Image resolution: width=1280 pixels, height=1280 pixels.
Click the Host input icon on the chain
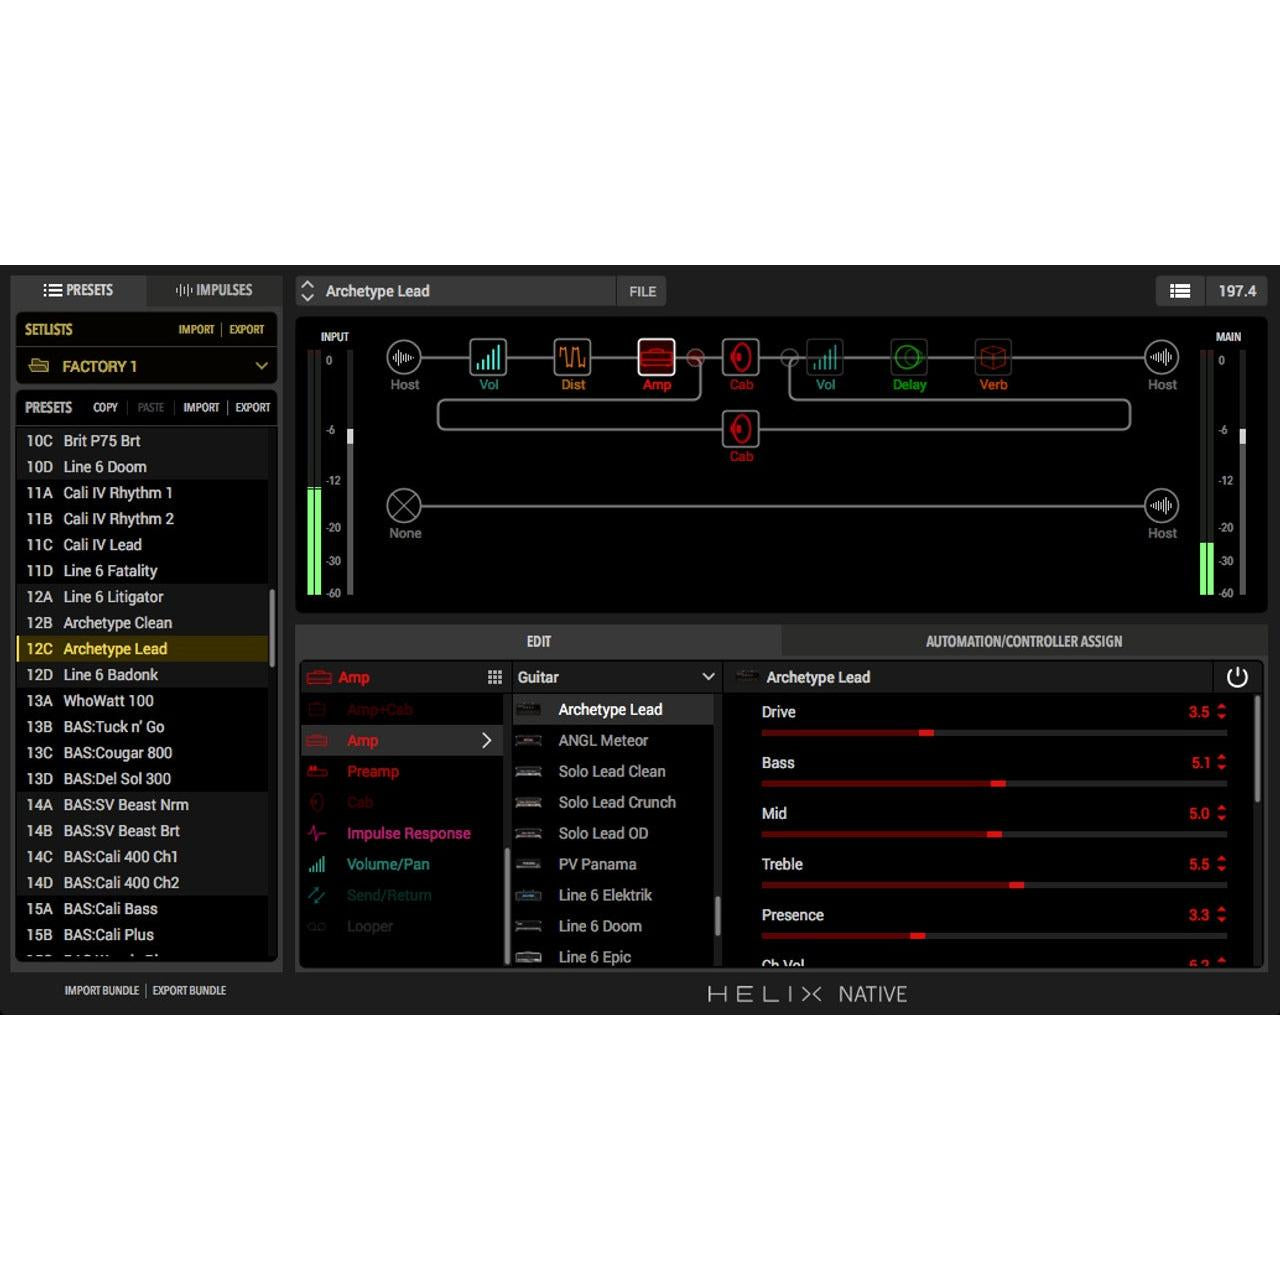tap(404, 358)
